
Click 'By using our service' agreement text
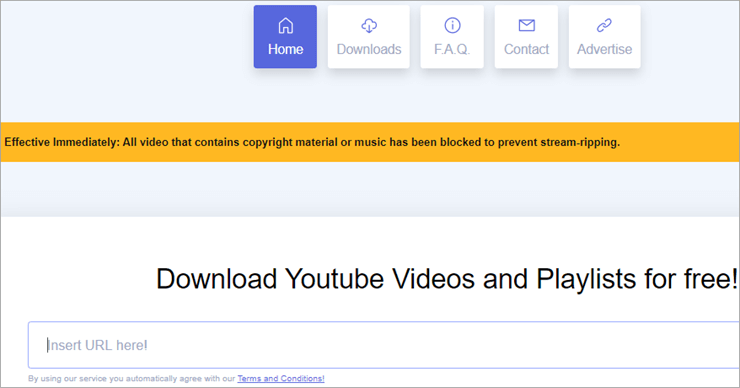pos(132,379)
